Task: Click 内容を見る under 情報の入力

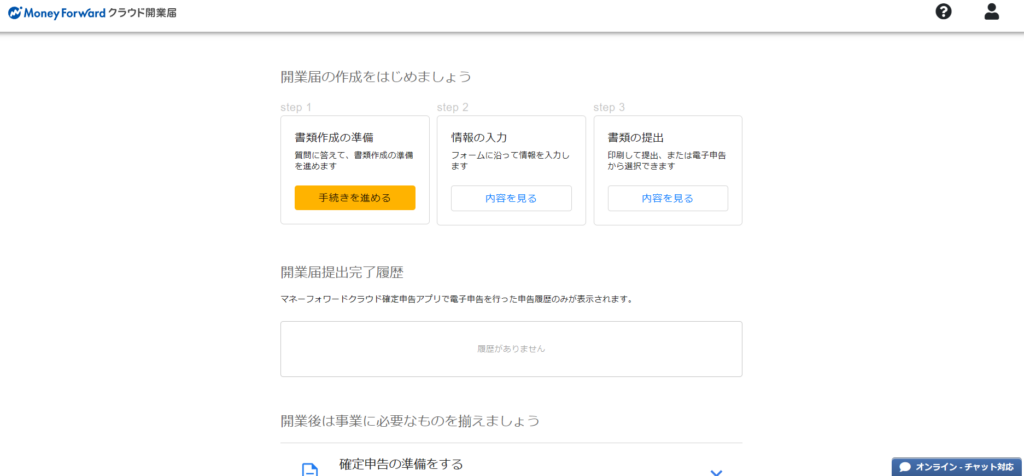Action: (x=511, y=198)
